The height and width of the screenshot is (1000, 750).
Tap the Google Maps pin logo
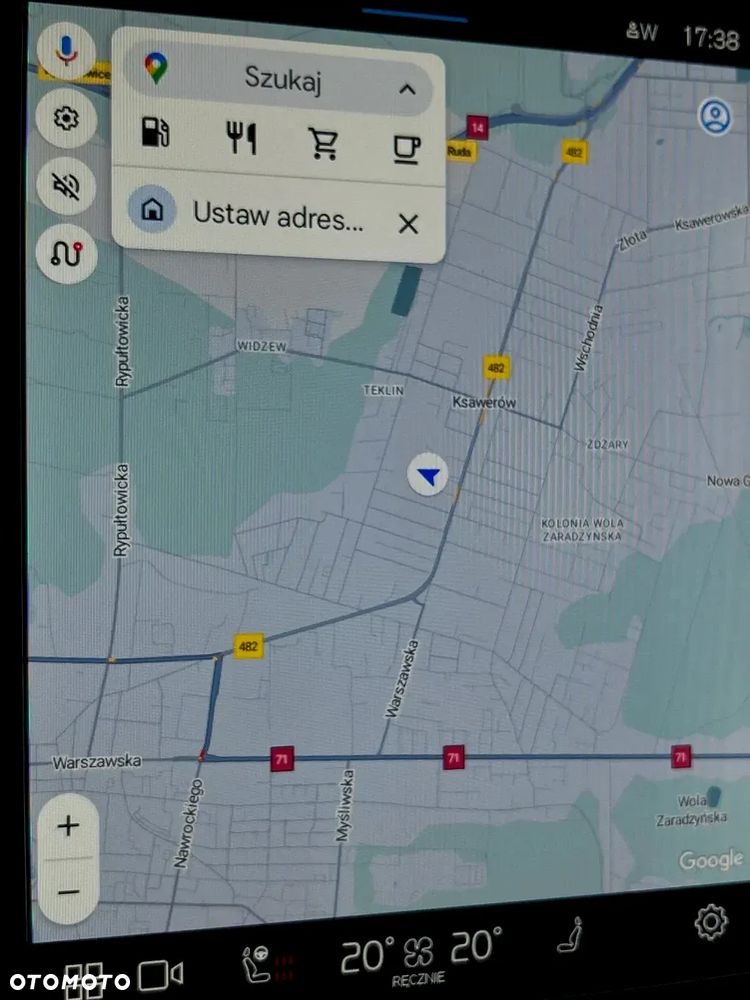156,68
